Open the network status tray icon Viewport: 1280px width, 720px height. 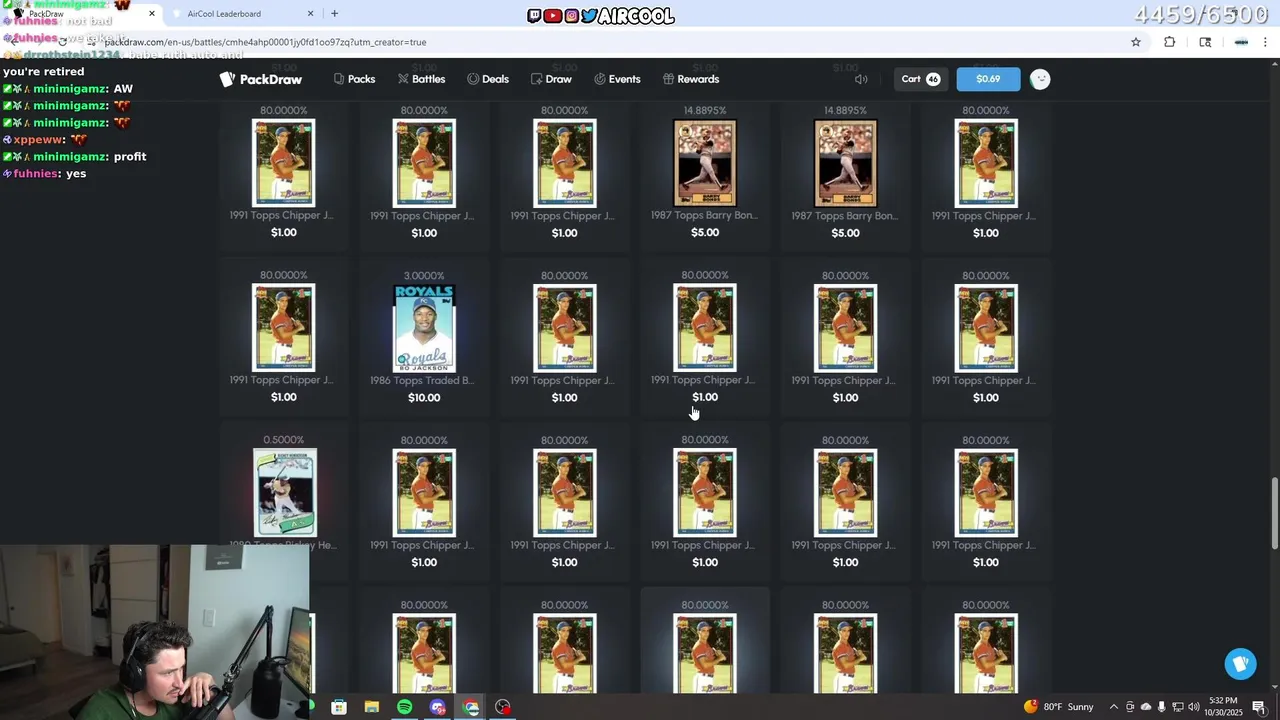[x=1178, y=707]
